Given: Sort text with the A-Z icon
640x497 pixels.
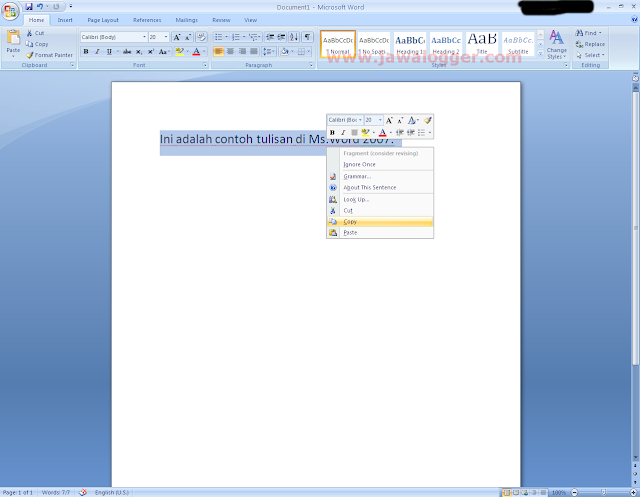Looking at the screenshot, I should 294,37.
